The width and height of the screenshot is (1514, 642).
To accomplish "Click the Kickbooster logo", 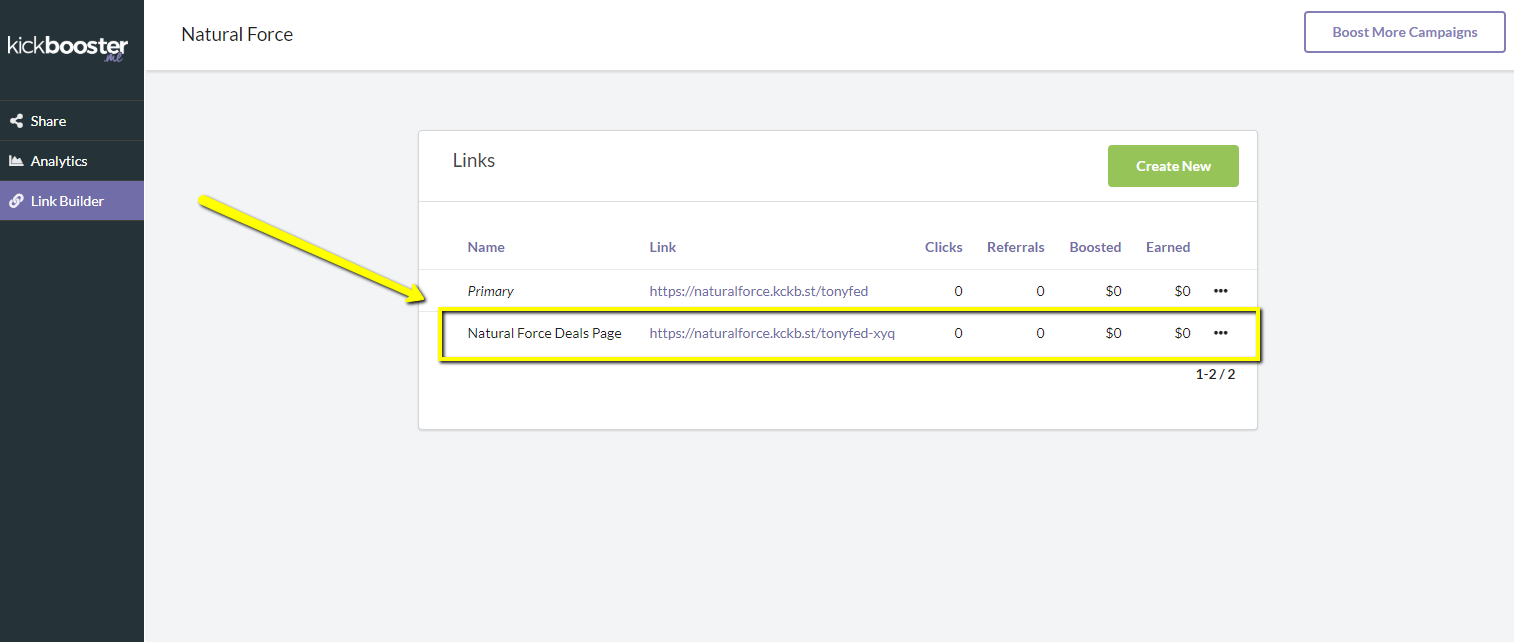I will click(x=68, y=48).
